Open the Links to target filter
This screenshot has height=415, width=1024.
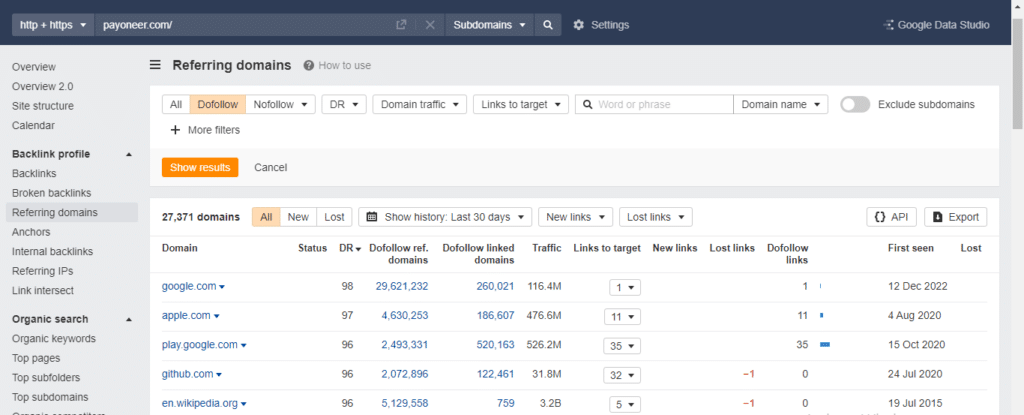(x=520, y=105)
